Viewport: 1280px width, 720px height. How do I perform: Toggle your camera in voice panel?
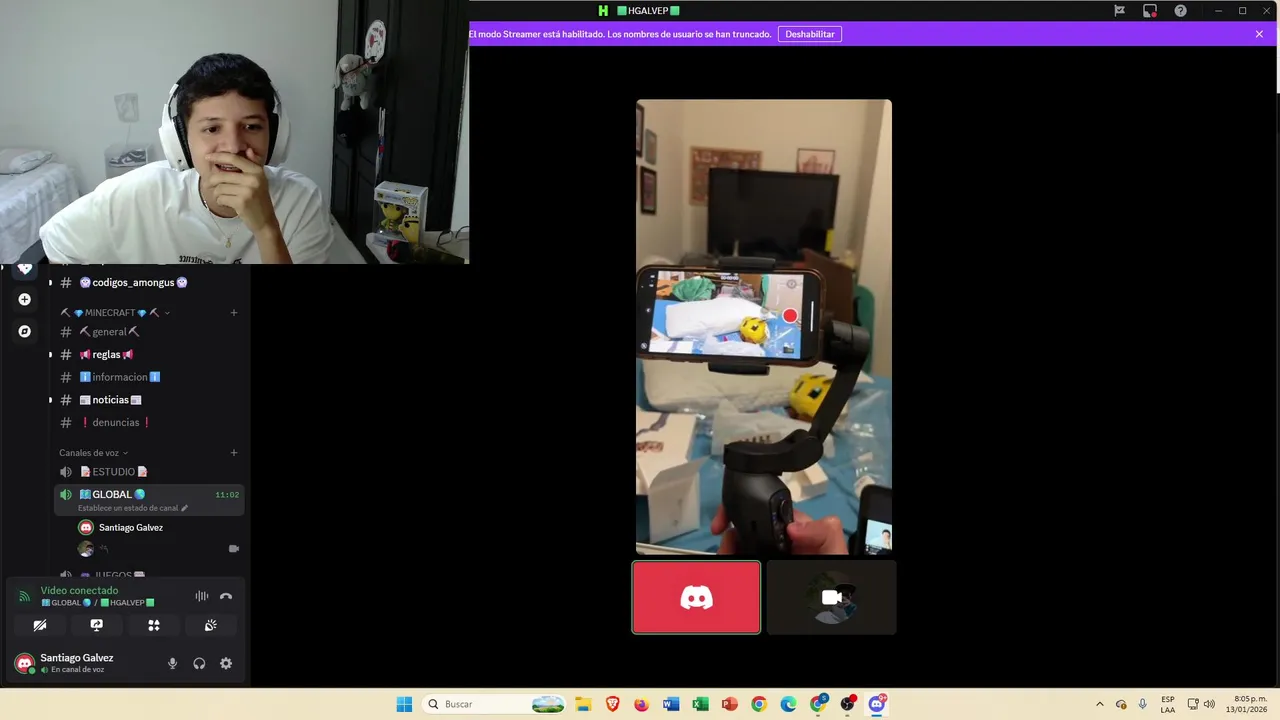[x=40, y=625]
